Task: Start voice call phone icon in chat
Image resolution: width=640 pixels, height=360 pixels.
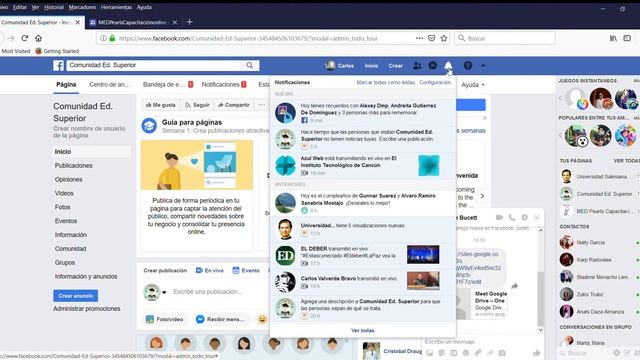Action: 511,218
